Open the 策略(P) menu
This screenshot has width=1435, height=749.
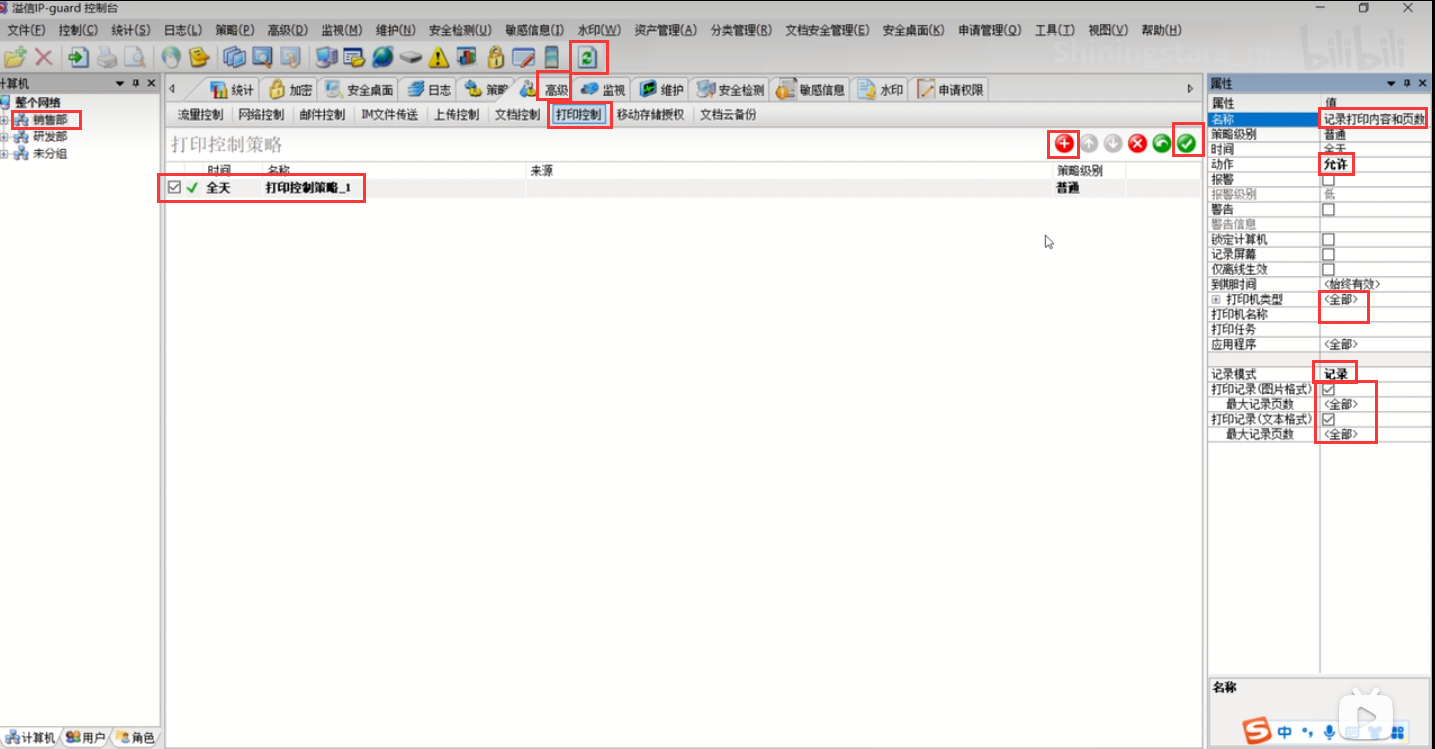point(233,31)
